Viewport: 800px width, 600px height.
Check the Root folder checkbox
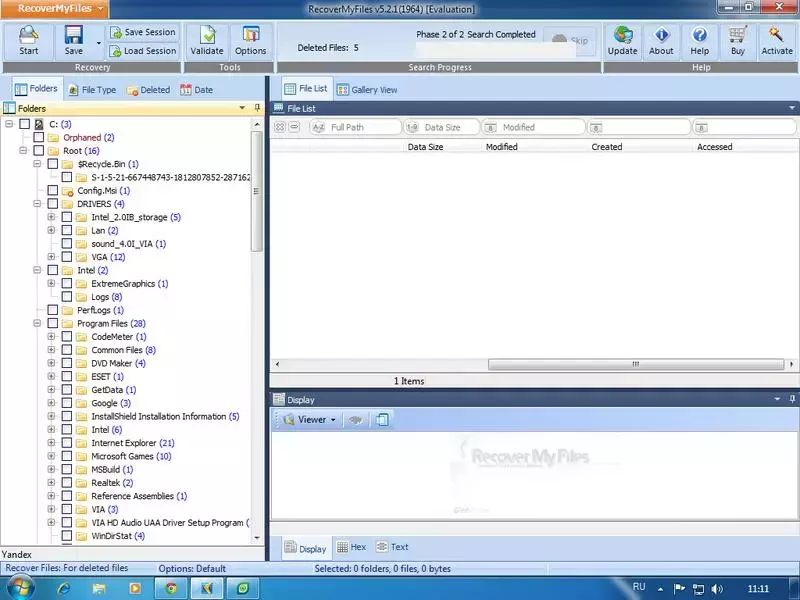click(39, 151)
